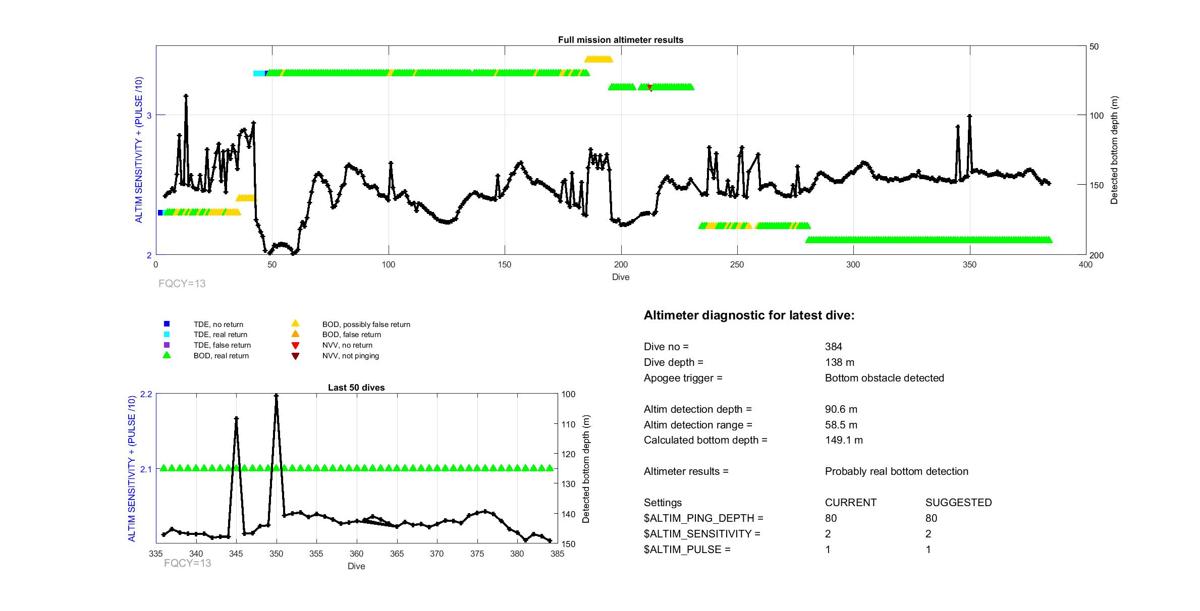Viewport: 1200px width, 611px height.
Task: Click the "Probably real bottom detection" result text
Action: (897, 471)
